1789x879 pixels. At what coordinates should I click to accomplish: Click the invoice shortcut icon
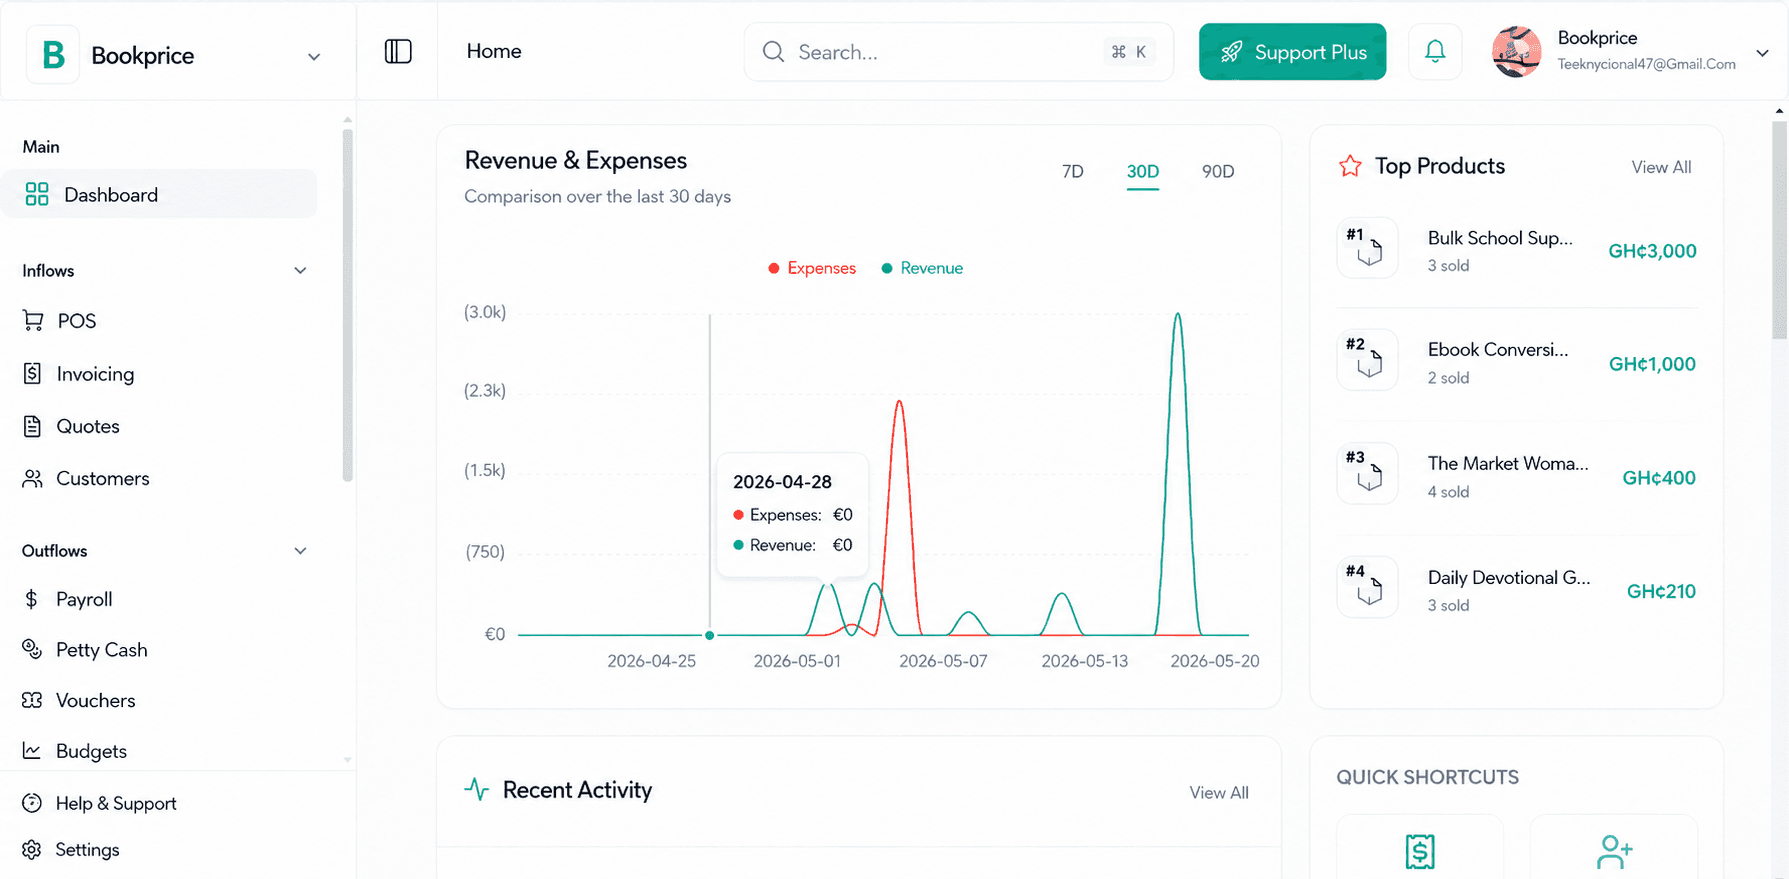1420,851
